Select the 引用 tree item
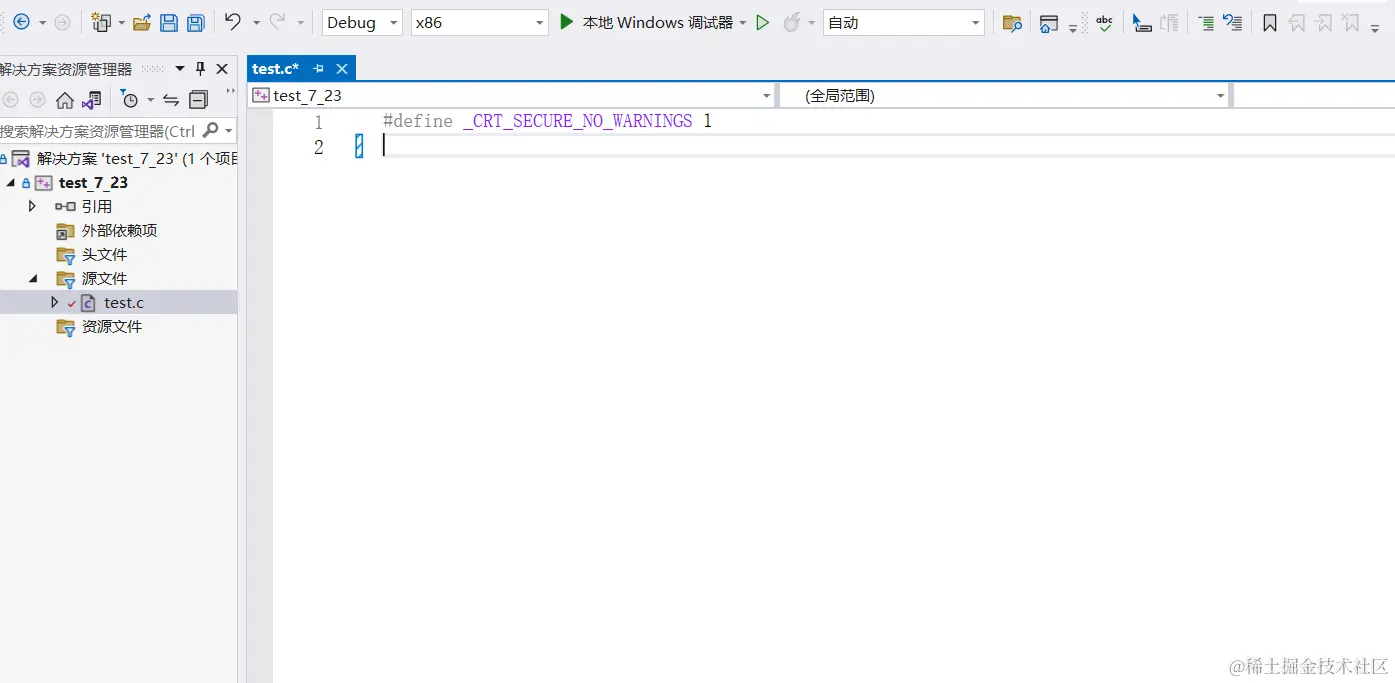The width and height of the screenshot is (1395, 683). [x=97, y=206]
